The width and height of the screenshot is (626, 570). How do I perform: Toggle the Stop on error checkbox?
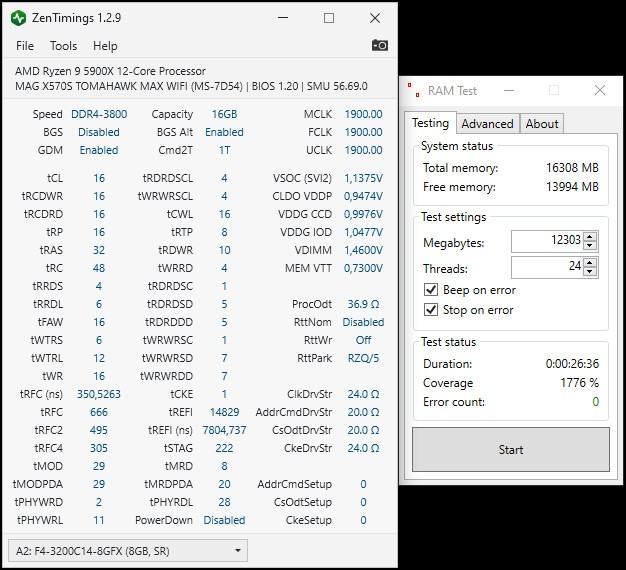tap(431, 309)
